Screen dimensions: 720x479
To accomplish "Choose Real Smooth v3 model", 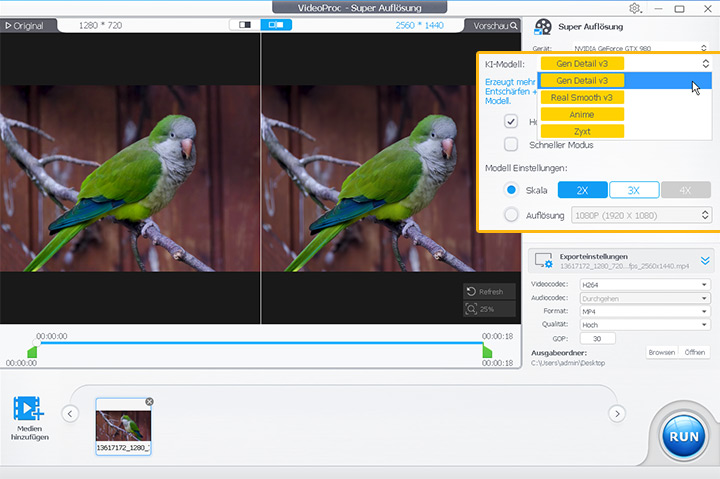I will click(x=625, y=97).
